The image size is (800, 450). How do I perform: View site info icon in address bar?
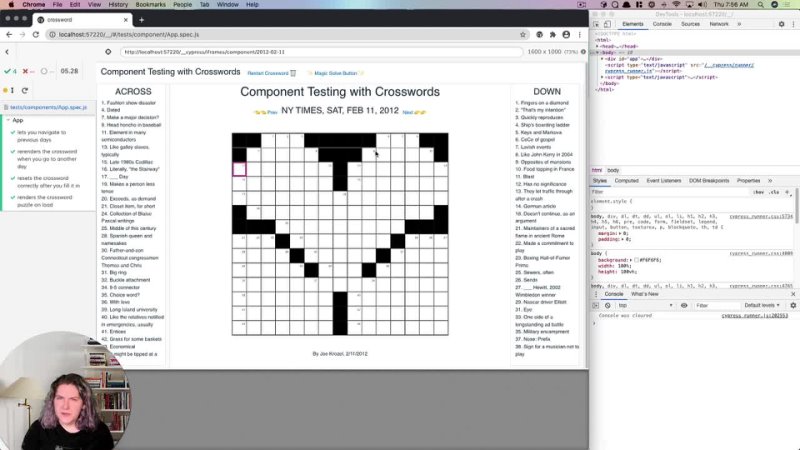tap(52, 35)
